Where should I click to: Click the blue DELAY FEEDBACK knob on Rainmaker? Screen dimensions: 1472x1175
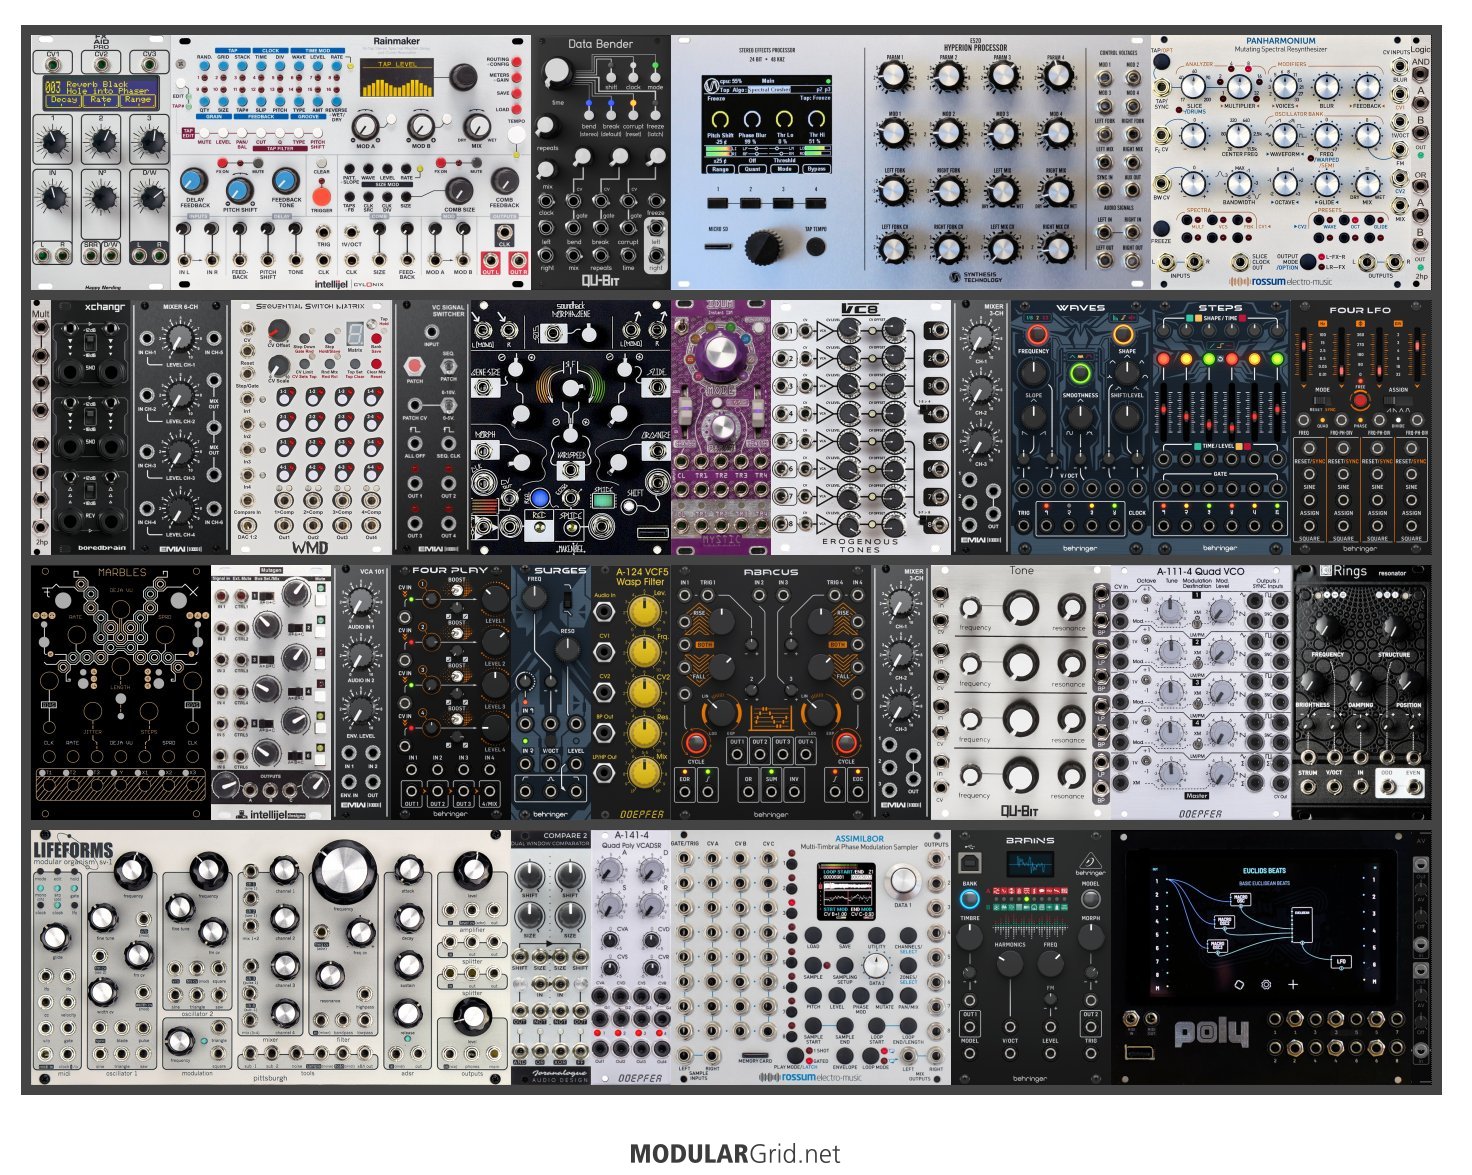click(x=195, y=181)
